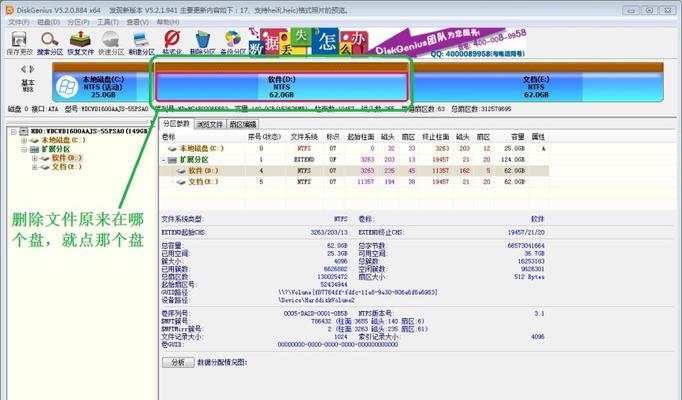The image size is (682, 400).
Task: Select 本地磁盘(C:) in the left tree
Action: click(64, 140)
